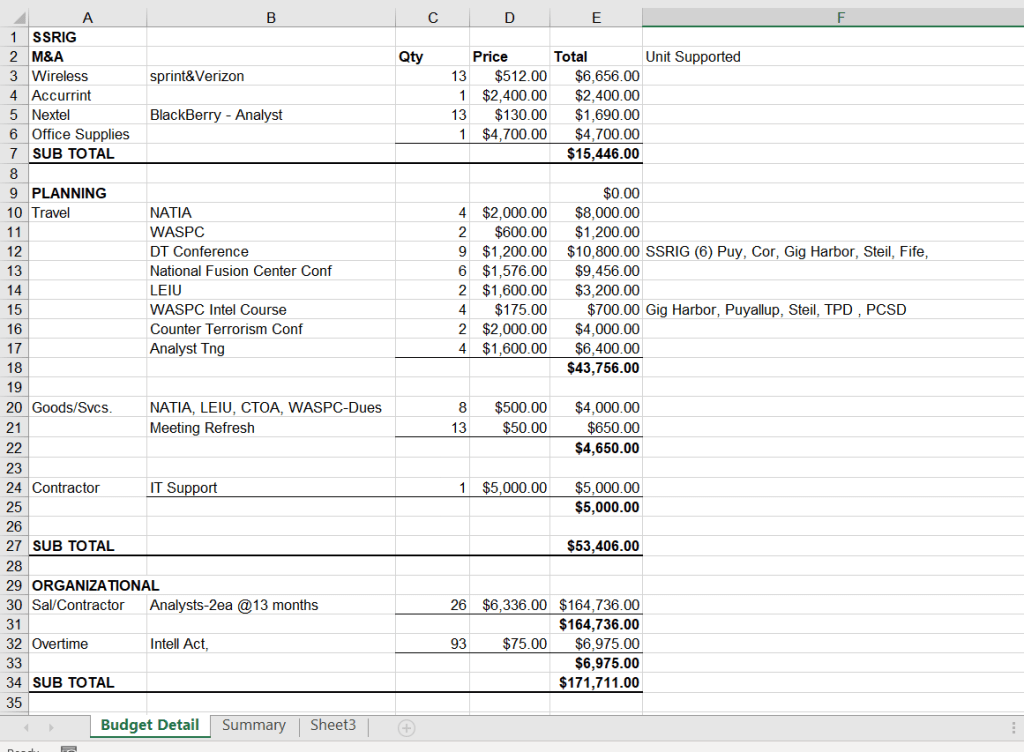
Task: Select the BlackBerry - Analyst cell
Action: (216, 115)
